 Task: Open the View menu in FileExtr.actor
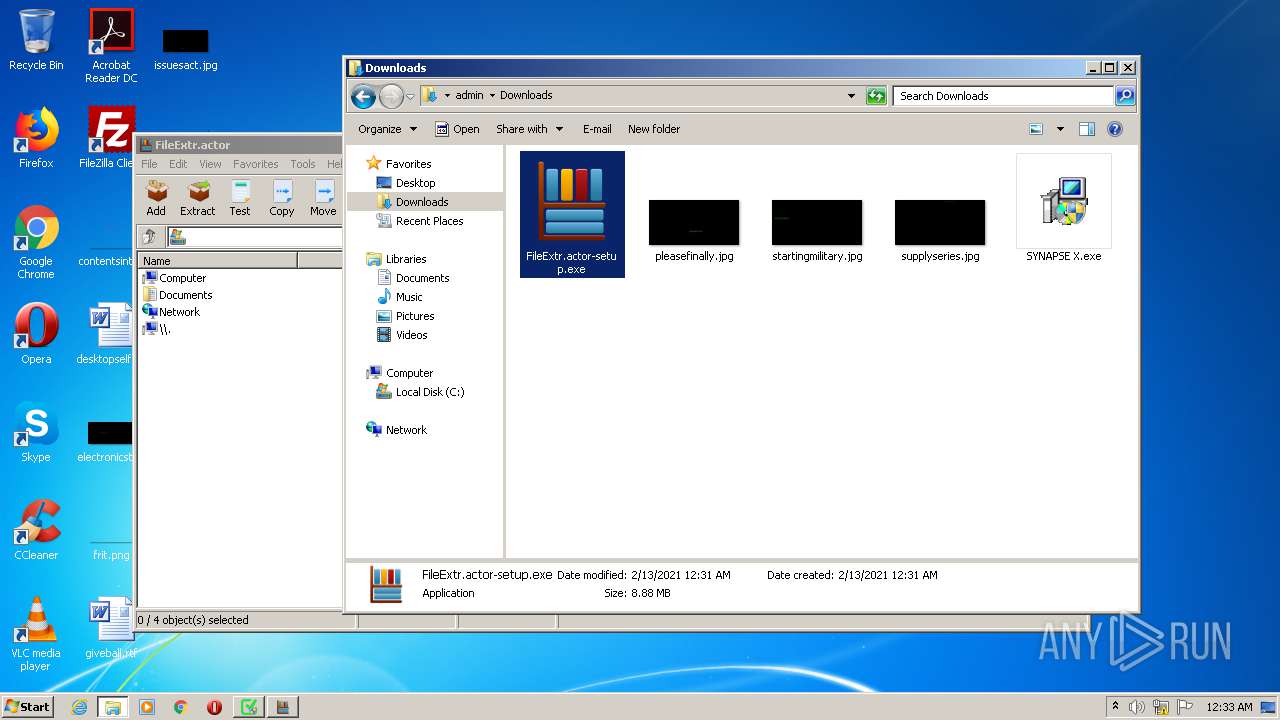coord(210,164)
